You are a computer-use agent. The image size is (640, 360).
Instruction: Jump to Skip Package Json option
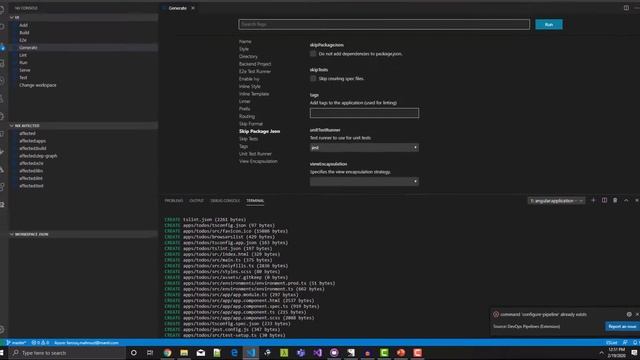pos(260,131)
